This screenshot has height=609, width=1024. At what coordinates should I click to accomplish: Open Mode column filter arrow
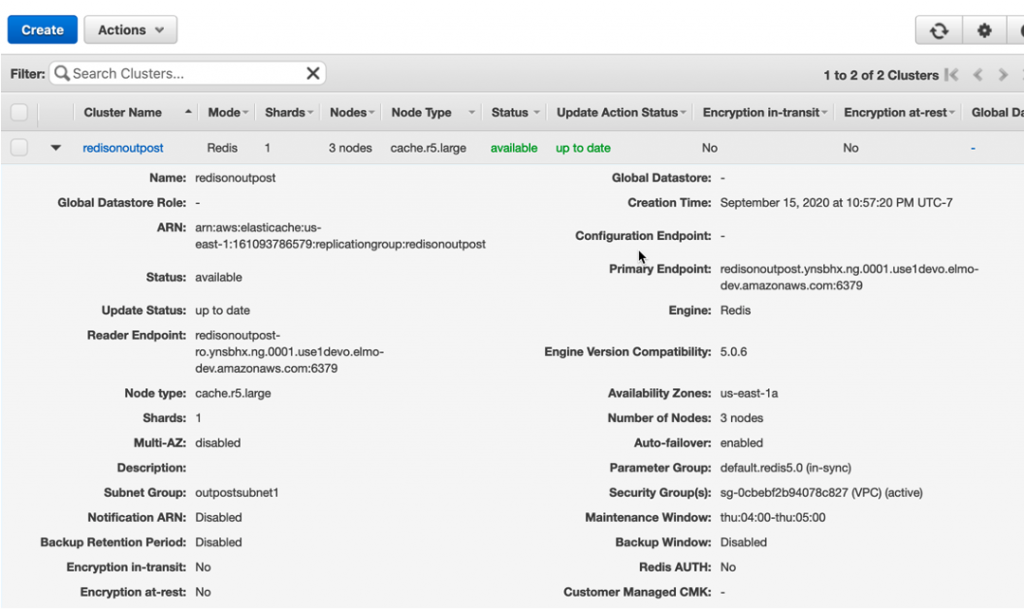click(246, 113)
